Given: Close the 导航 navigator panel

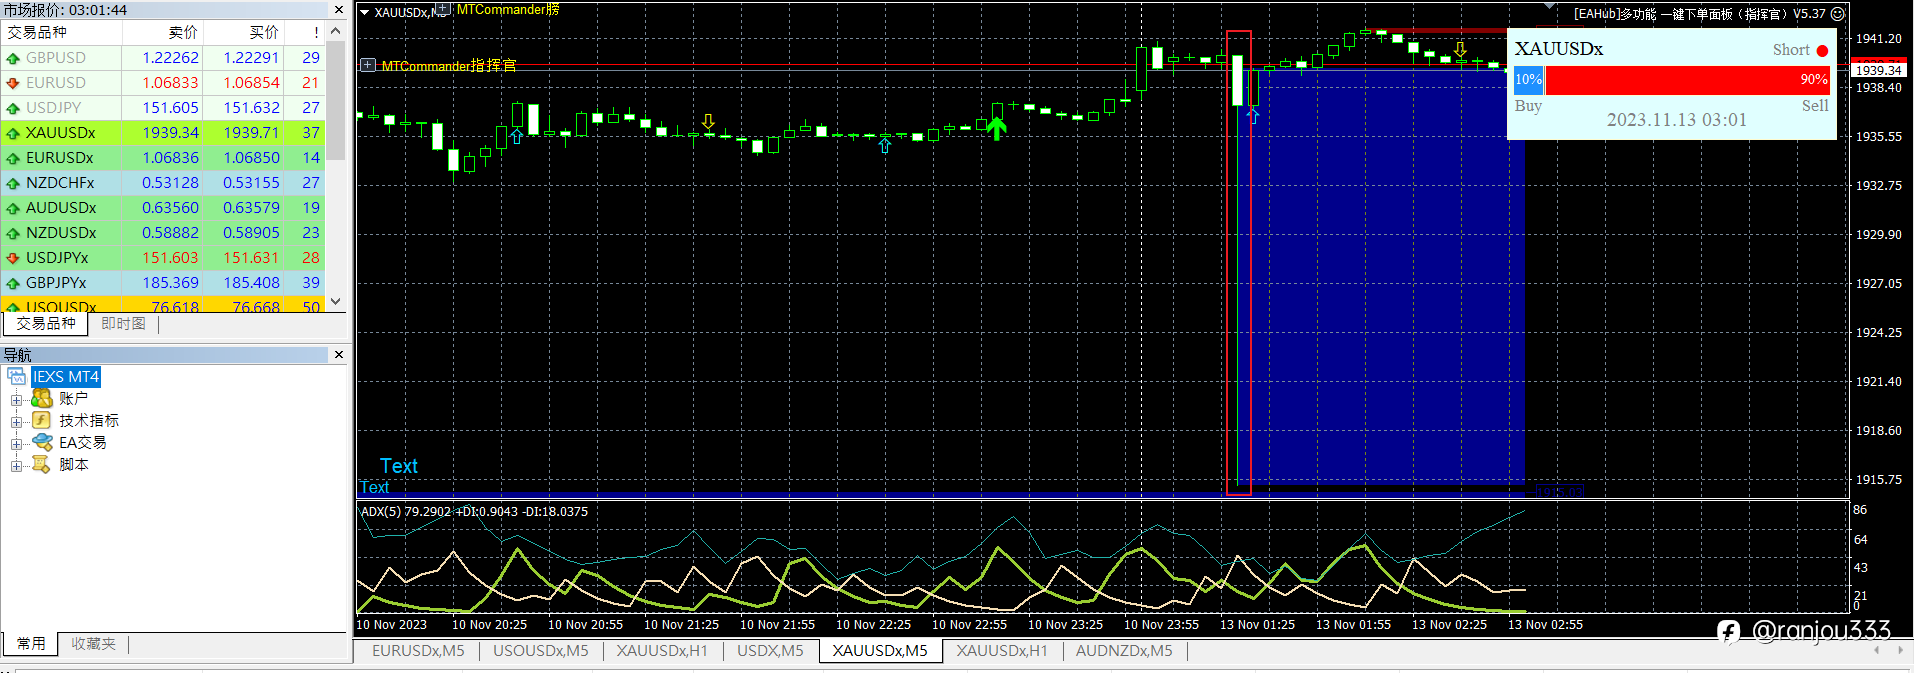Looking at the screenshot, I should tap(338, 355).
